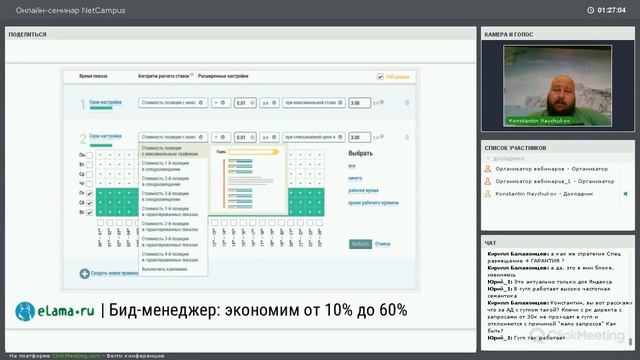Click speaker icon beside Konstantin Naychukov

625,194
